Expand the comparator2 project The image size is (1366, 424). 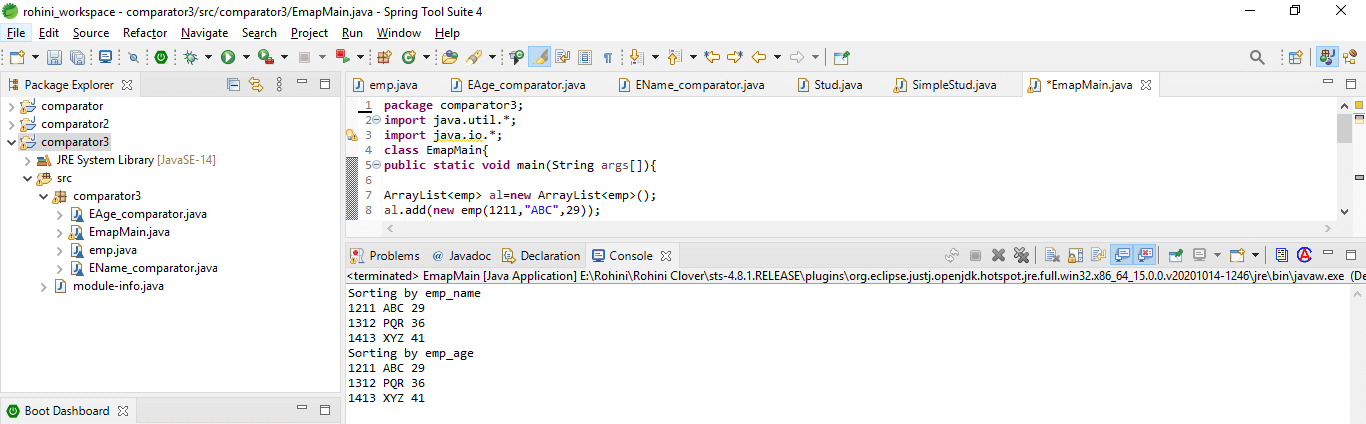11,124
